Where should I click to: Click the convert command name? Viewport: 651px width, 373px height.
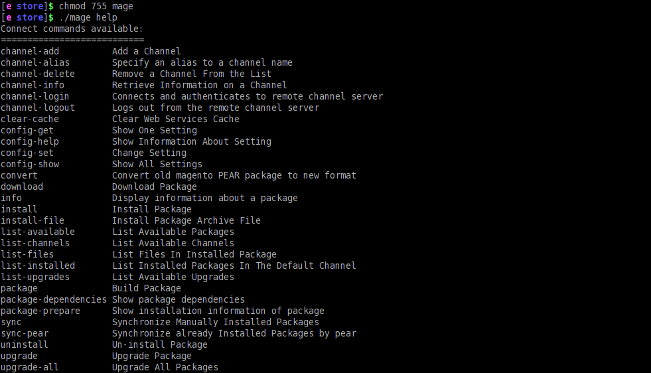tap(19, 175)
